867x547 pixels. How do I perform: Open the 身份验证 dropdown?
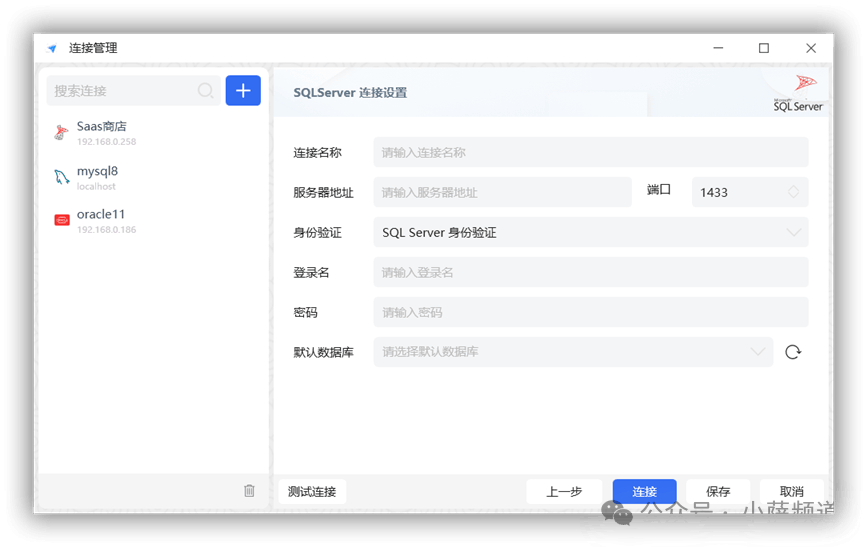click(590, 232)
